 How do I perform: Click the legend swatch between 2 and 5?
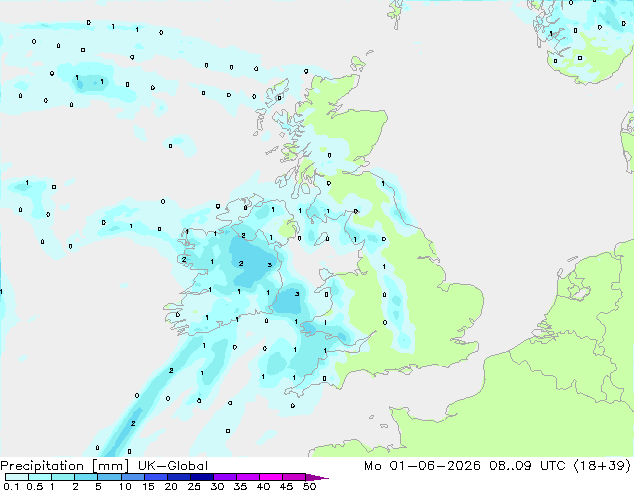tap(86, 477)
